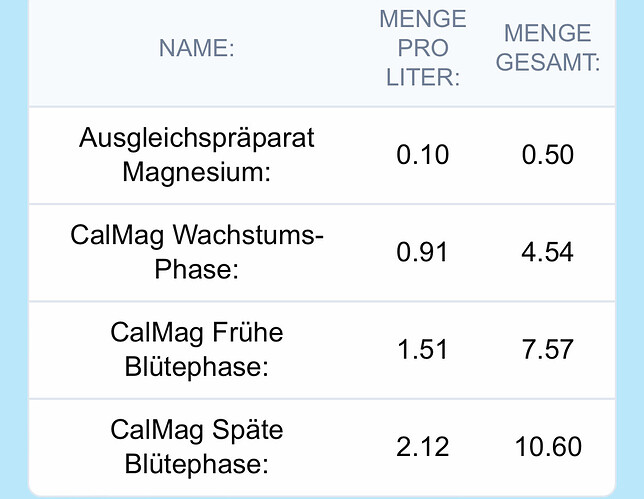This screenshot has width=644, height=499.
Task: Select the Ausgleichspräparat Magnesium name cell
Action: (x=196, y=155)
